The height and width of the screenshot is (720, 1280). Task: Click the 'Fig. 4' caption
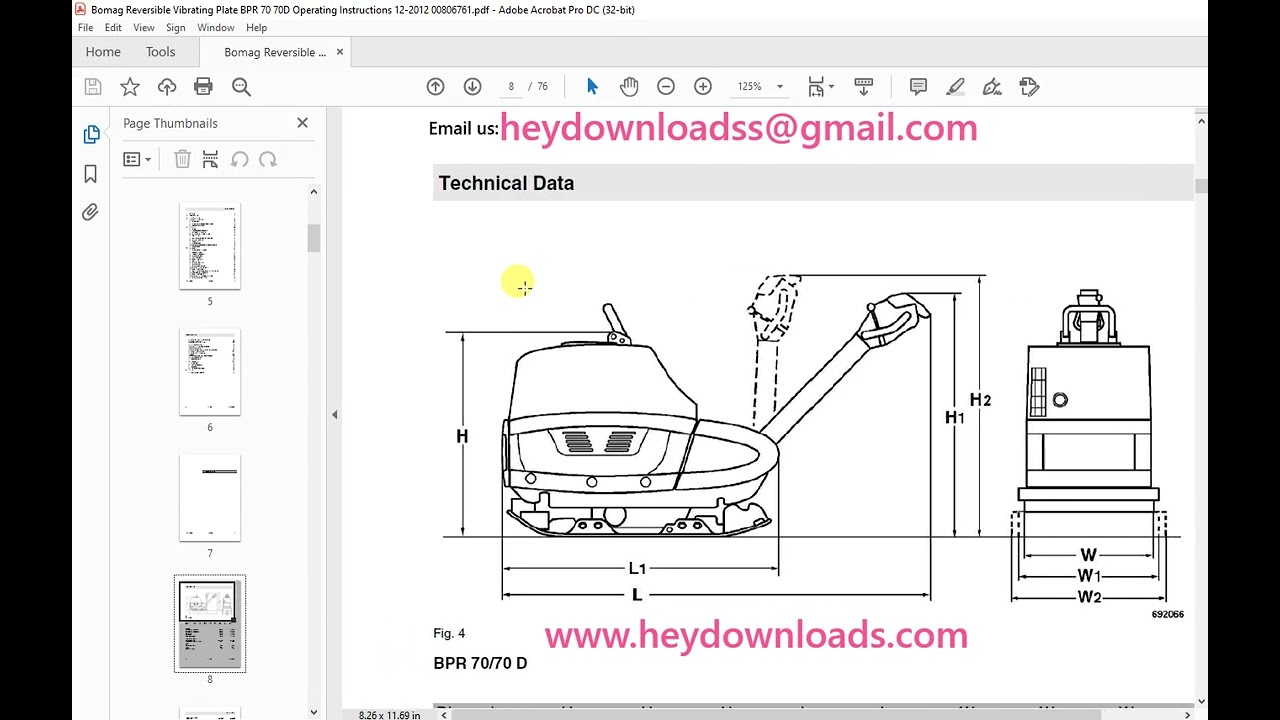[x=449, y=633]
